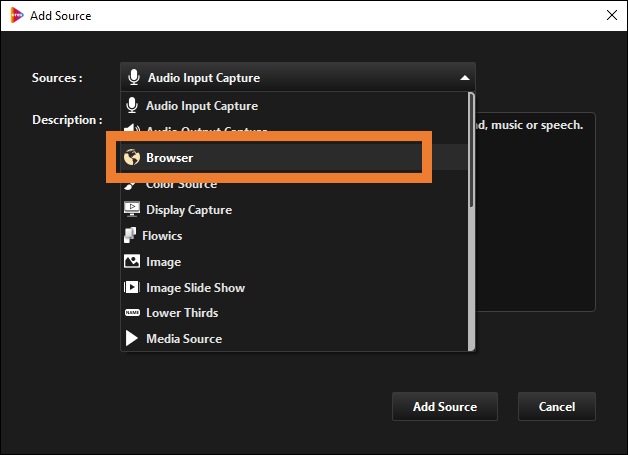Click the name tag icon for Lower Thirds

click(132, 312)
